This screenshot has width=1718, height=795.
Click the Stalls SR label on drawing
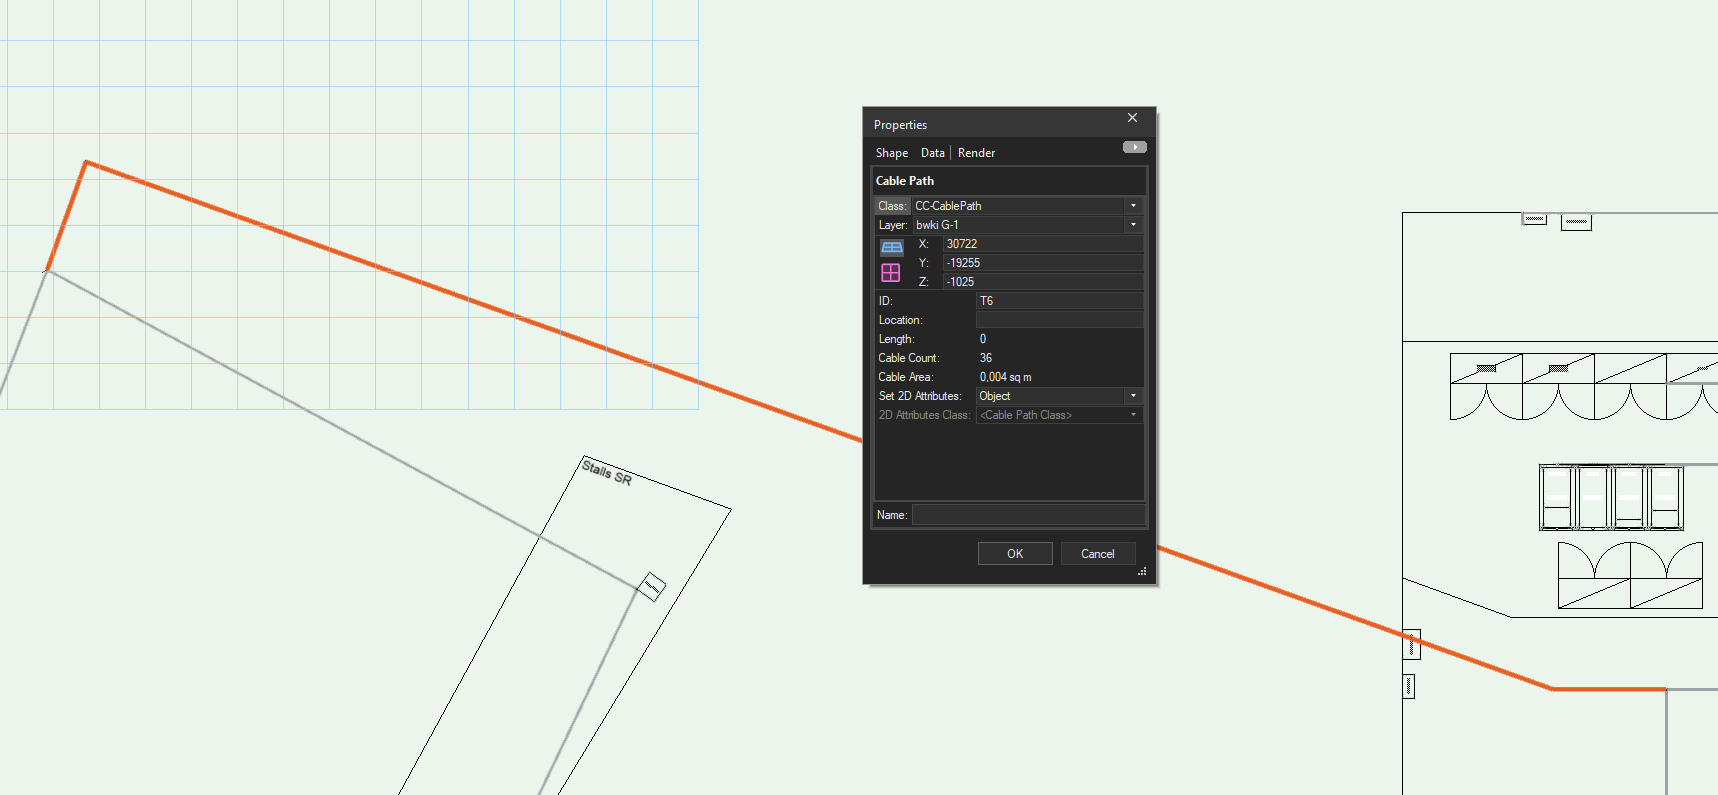click(607, 472)
